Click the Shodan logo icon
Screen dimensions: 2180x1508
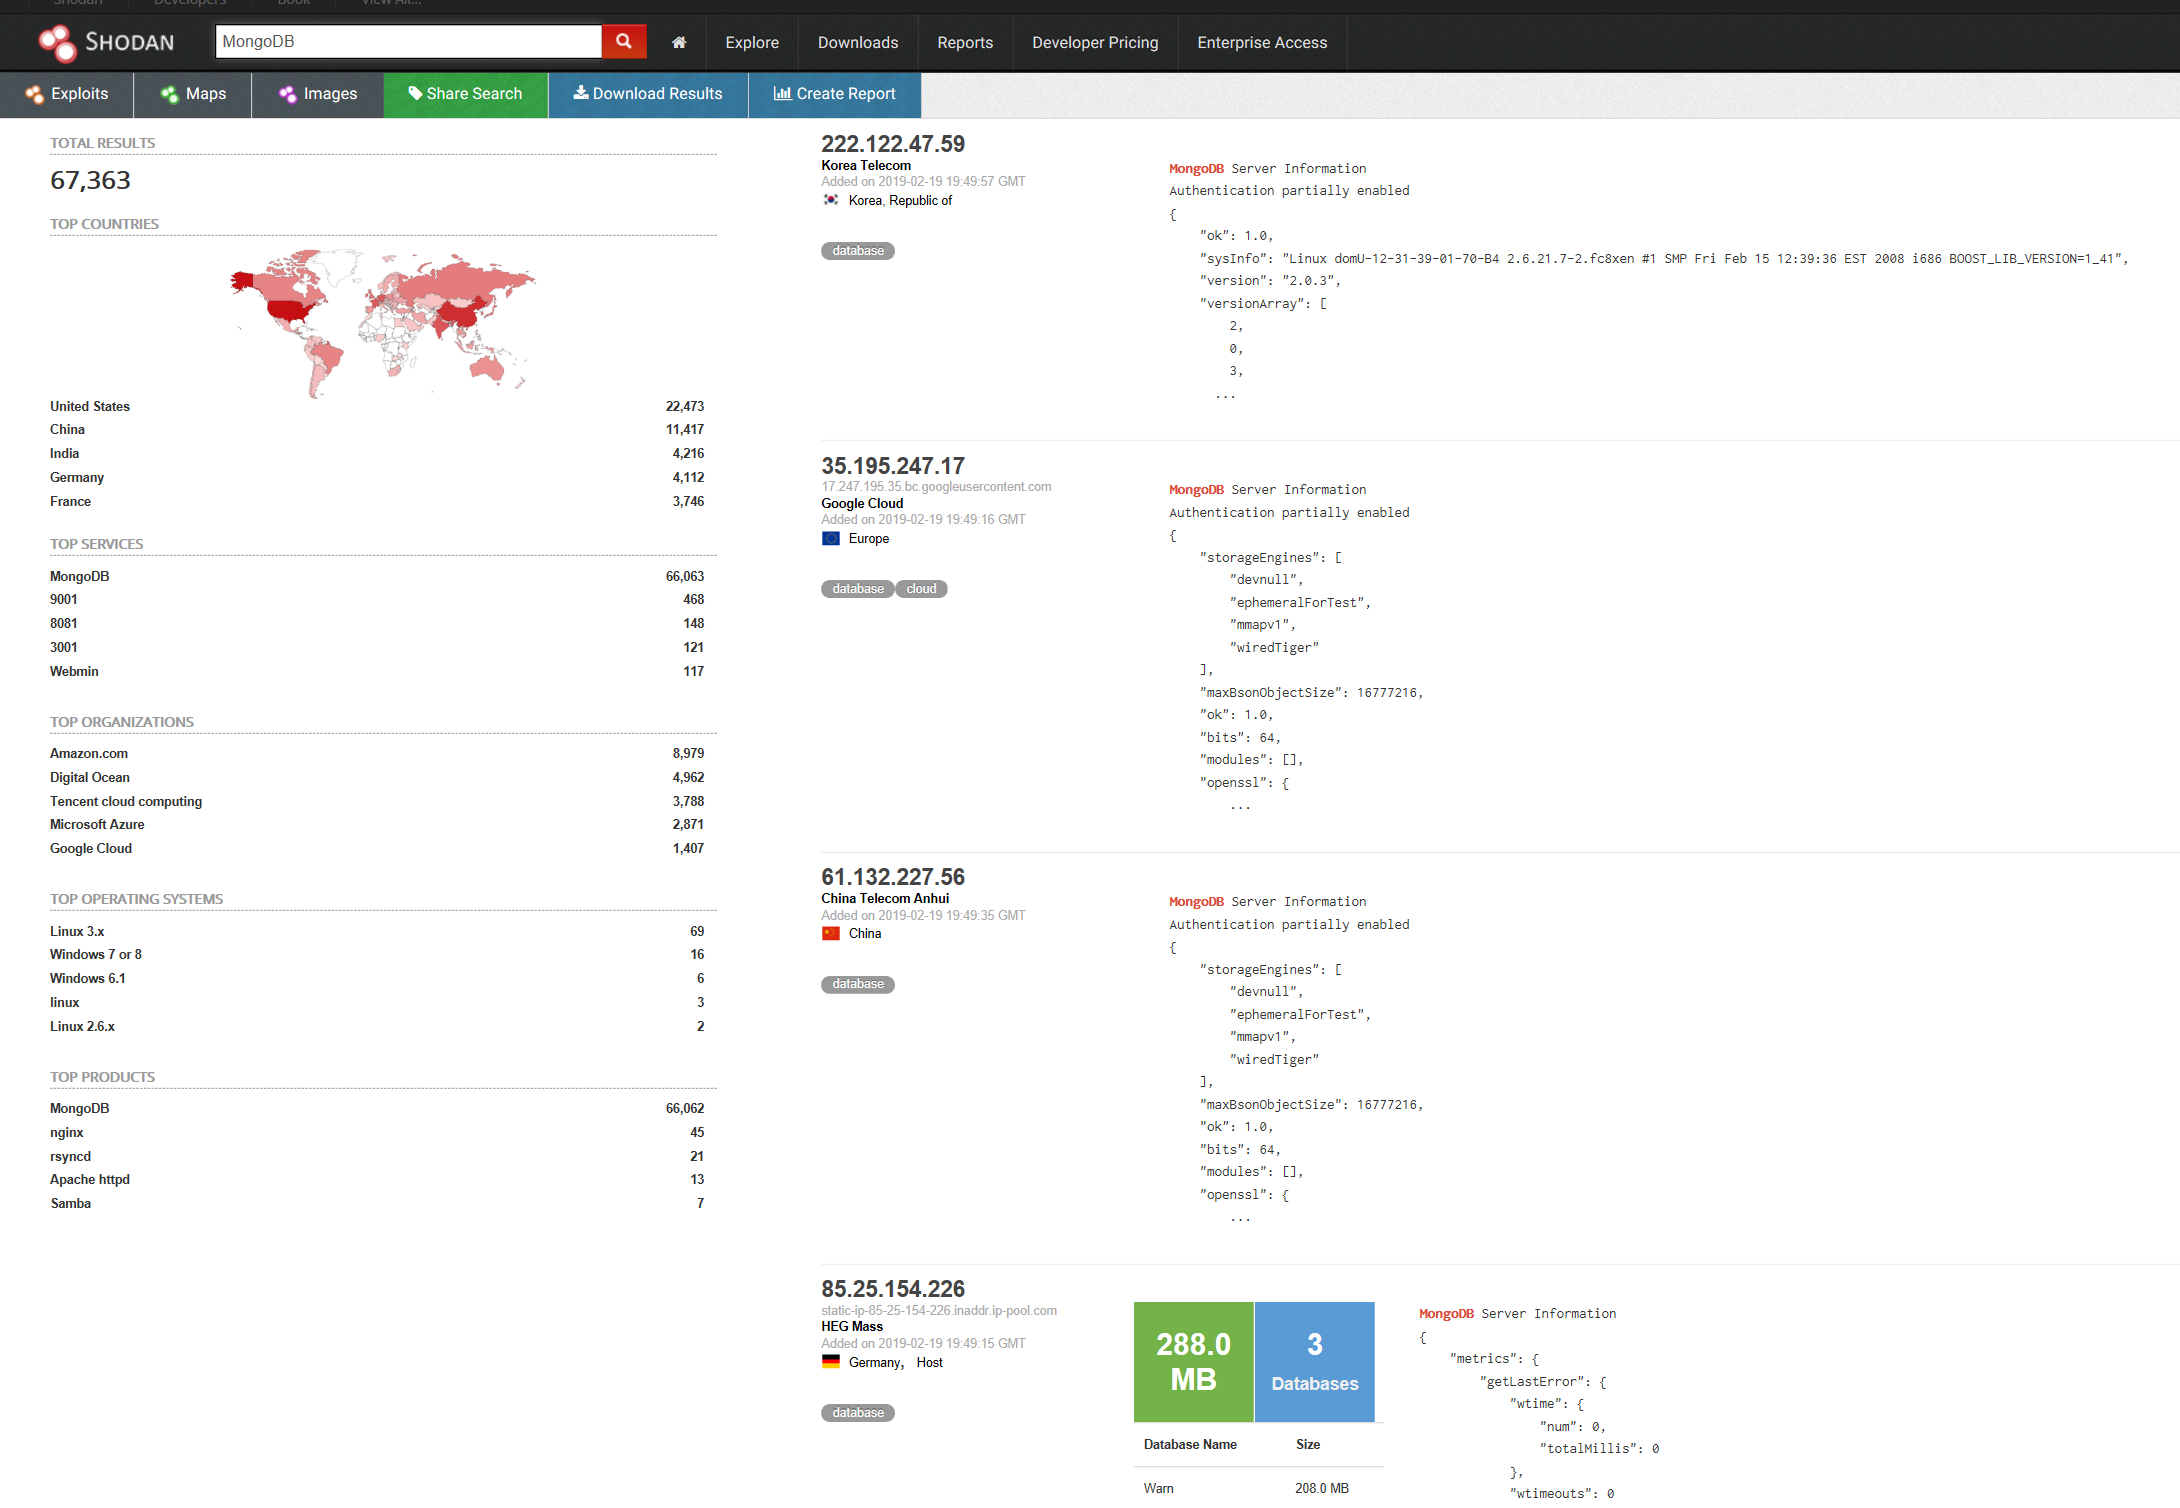57,42
